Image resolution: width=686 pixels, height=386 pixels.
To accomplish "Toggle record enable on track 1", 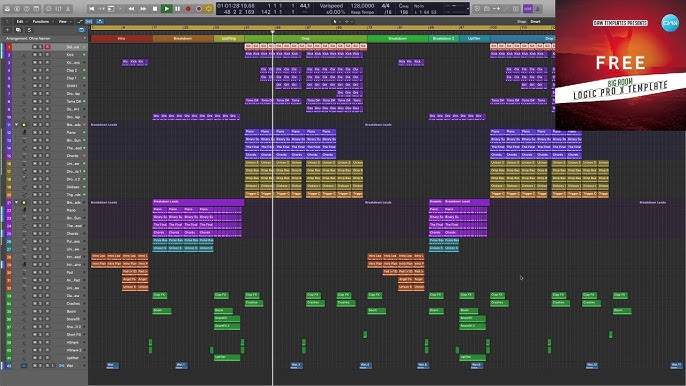I will [47, 47].
